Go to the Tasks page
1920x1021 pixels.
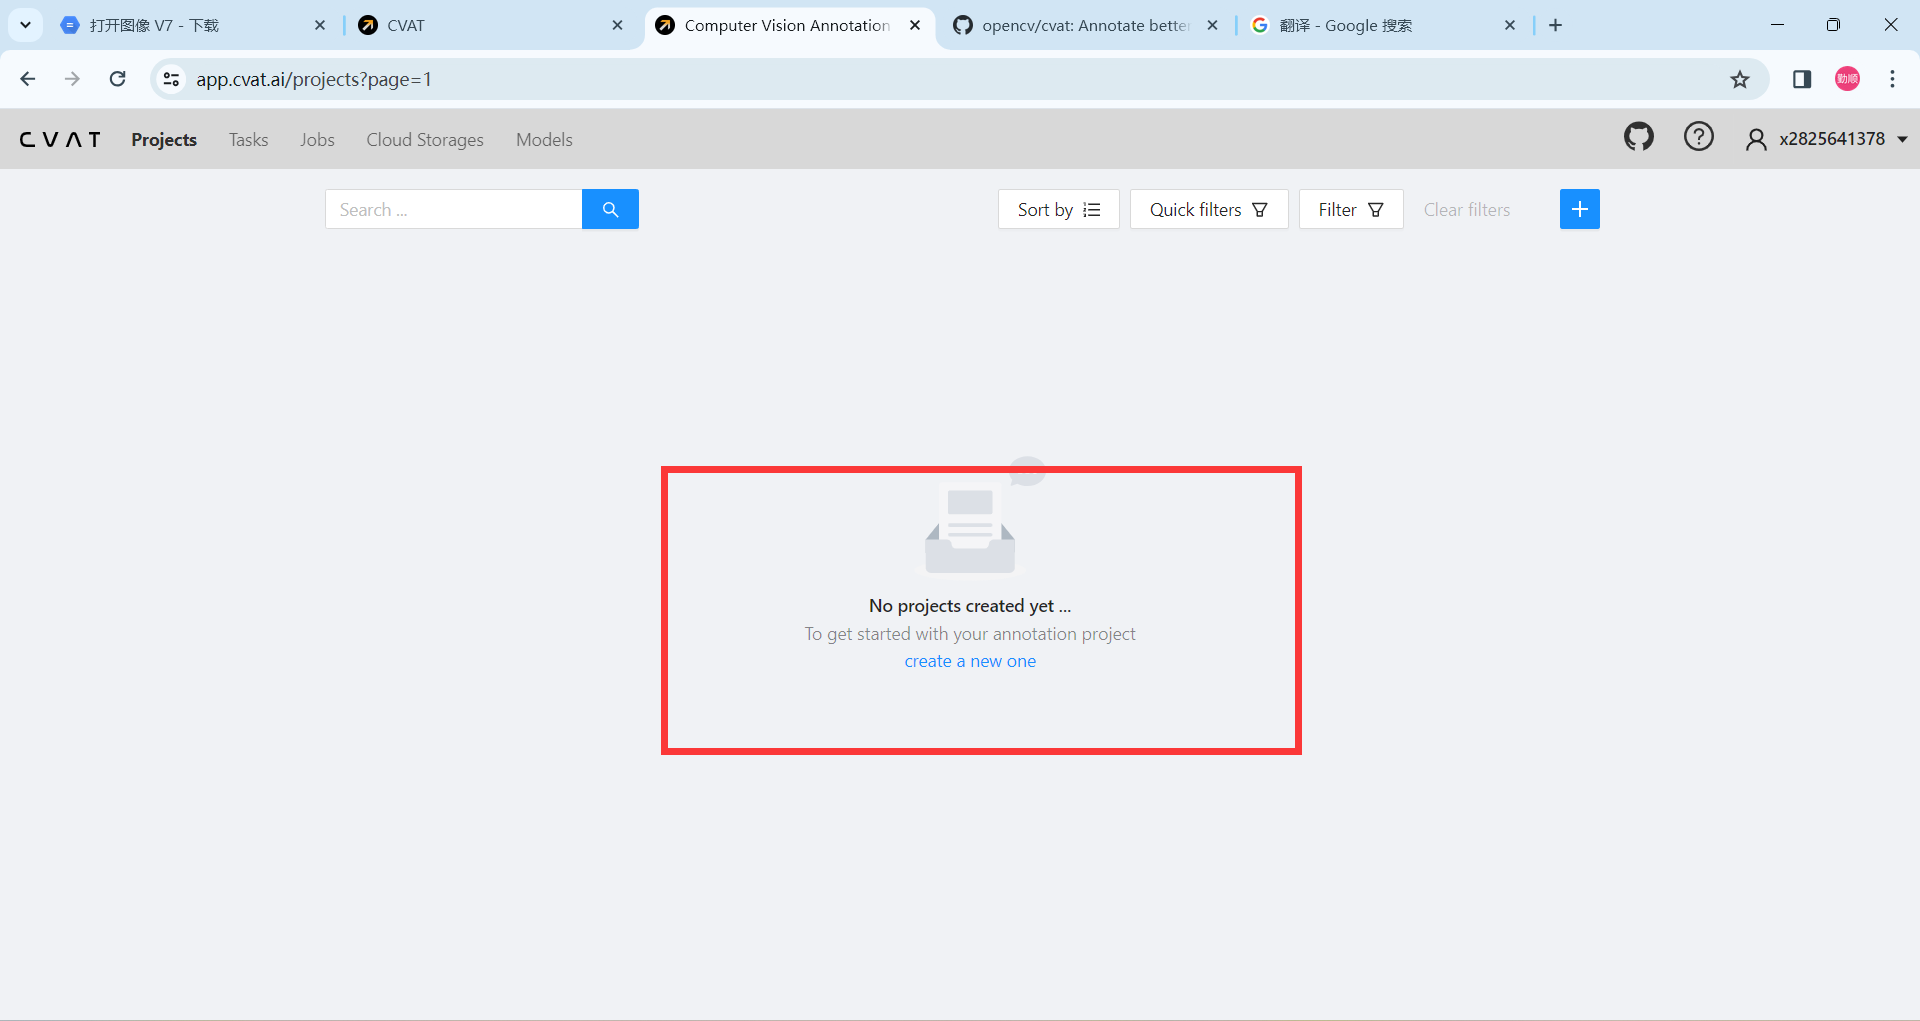(x=248, y=140)
